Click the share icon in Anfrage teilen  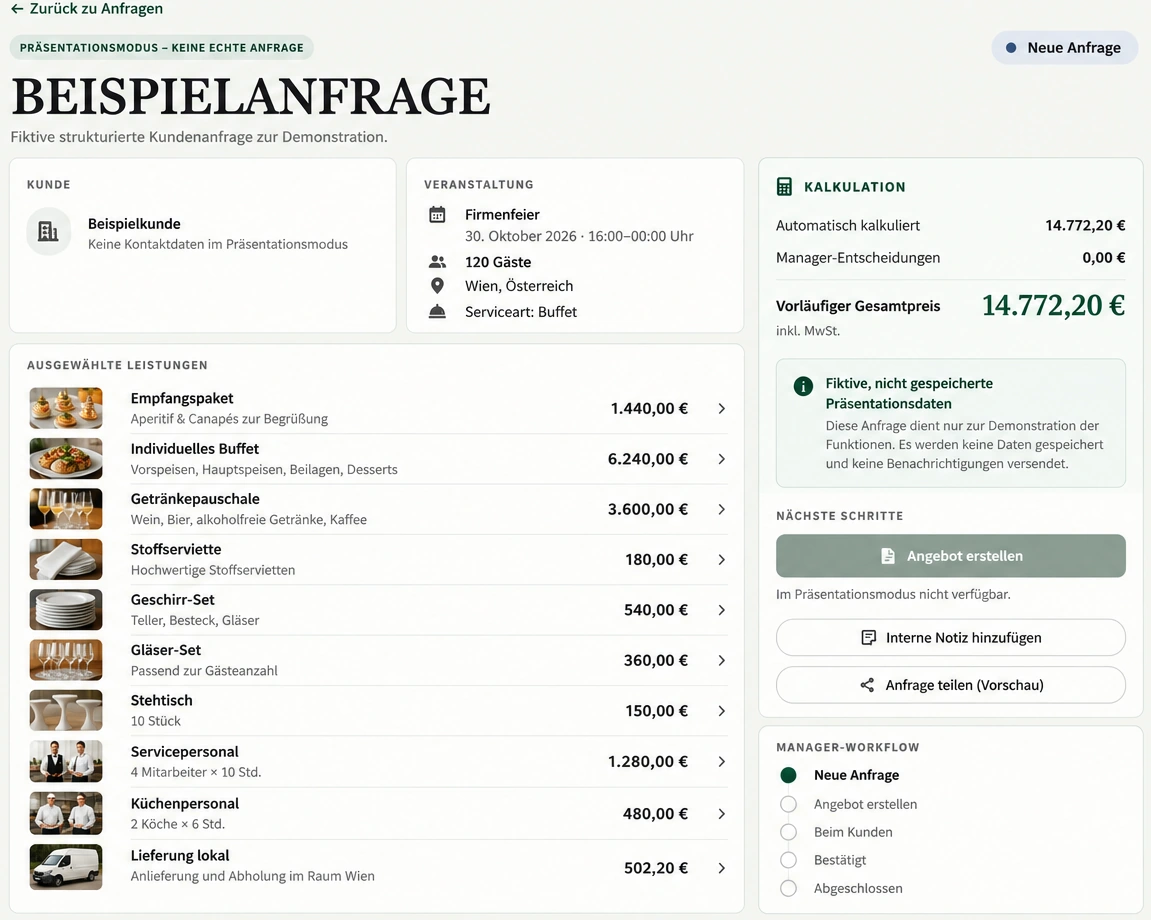click(867, 685)
